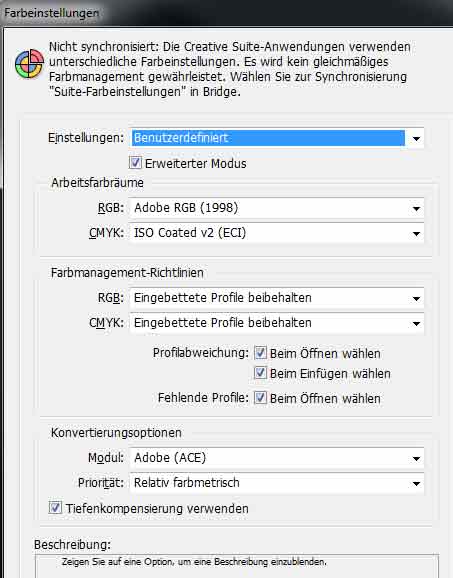Click the Beschreibung text box
Viewport: 453px width, 578px height.
coord(237,566)
